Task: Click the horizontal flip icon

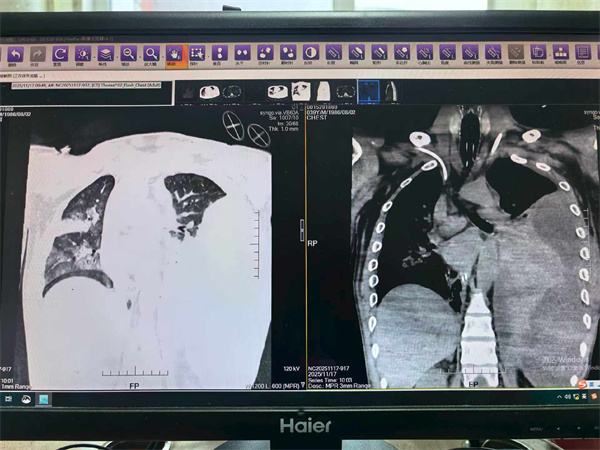Action: point(243,53)
